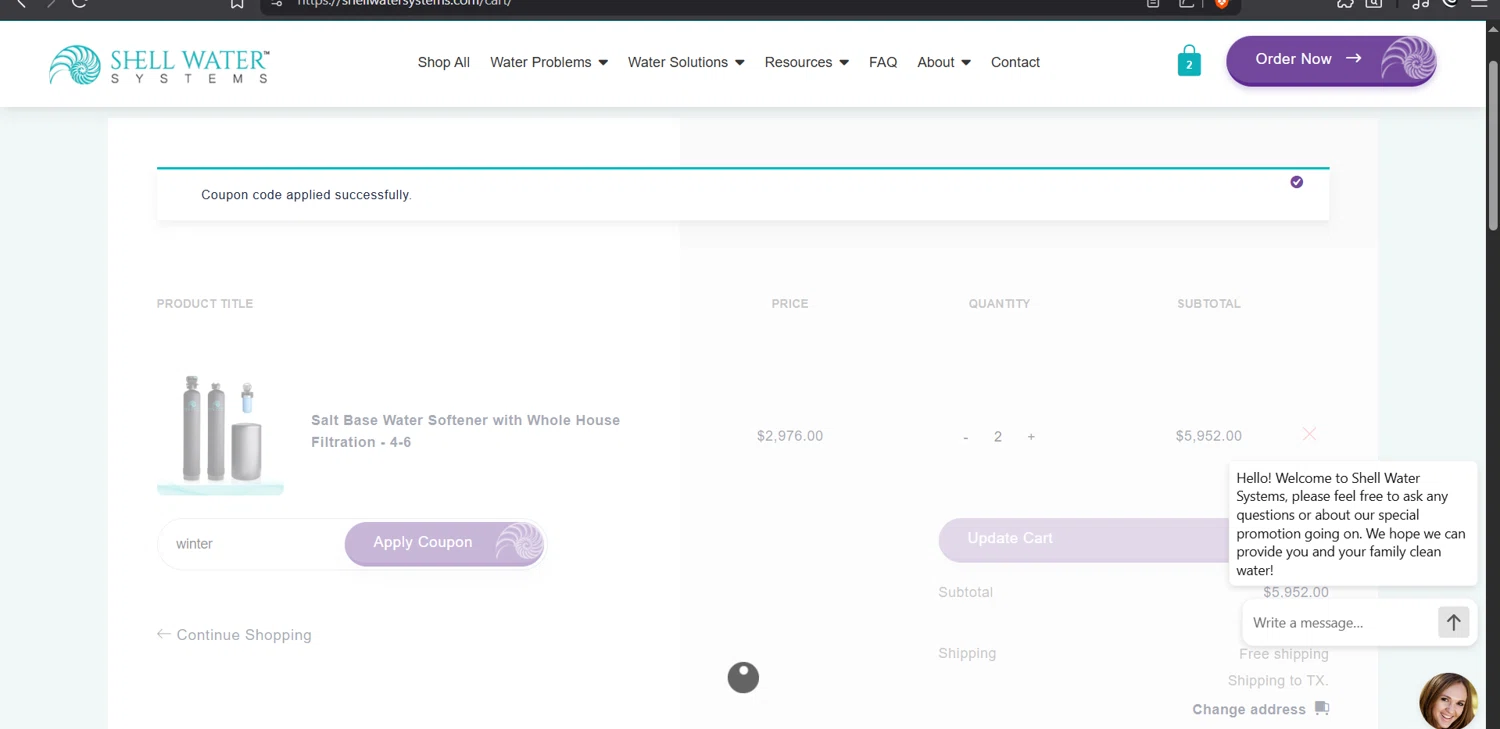
Task: Send the chat message with the arrow button
Action: (1453, 622)
